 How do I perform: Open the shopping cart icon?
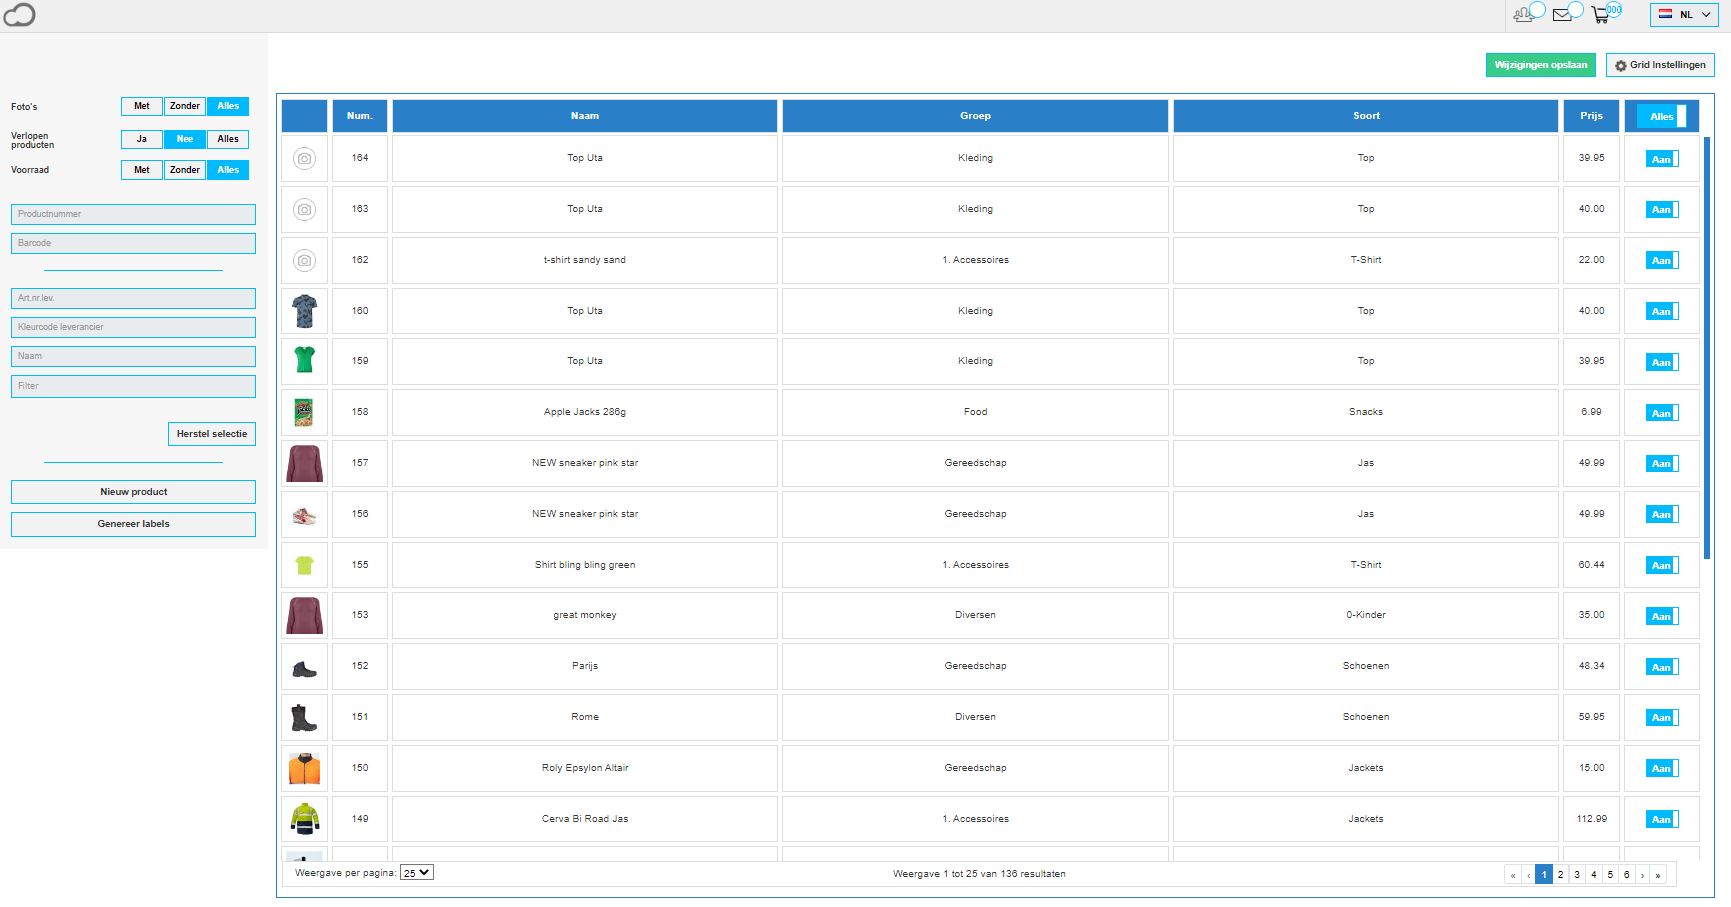(1601, 15)
